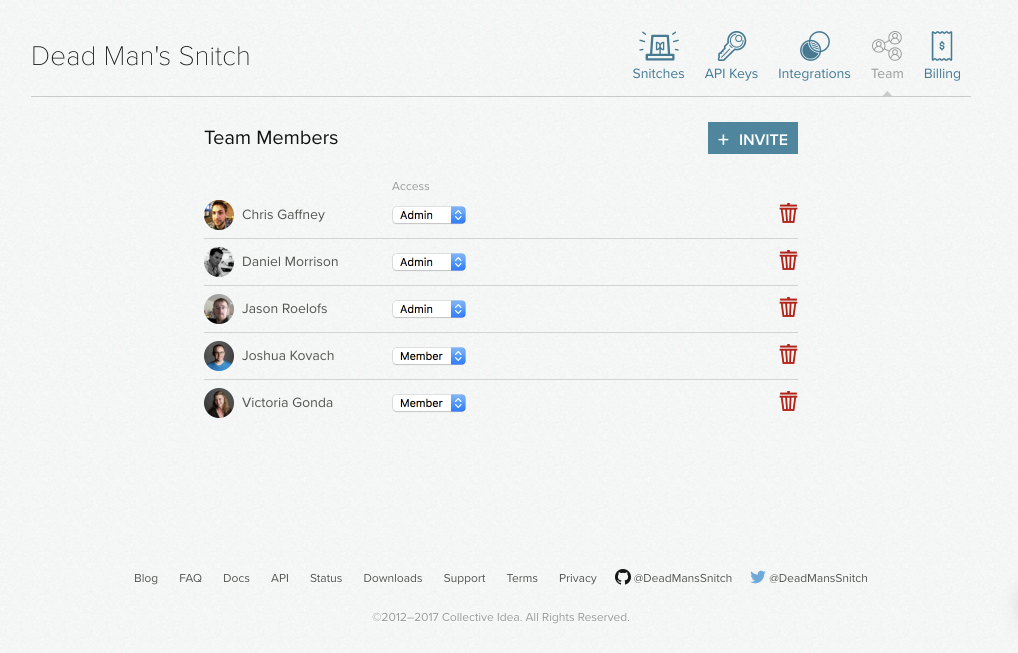The image size is (1018, 653).
Task: Change Joshua Kovach's Member dropdown
Action: click(x=429, y=355)
